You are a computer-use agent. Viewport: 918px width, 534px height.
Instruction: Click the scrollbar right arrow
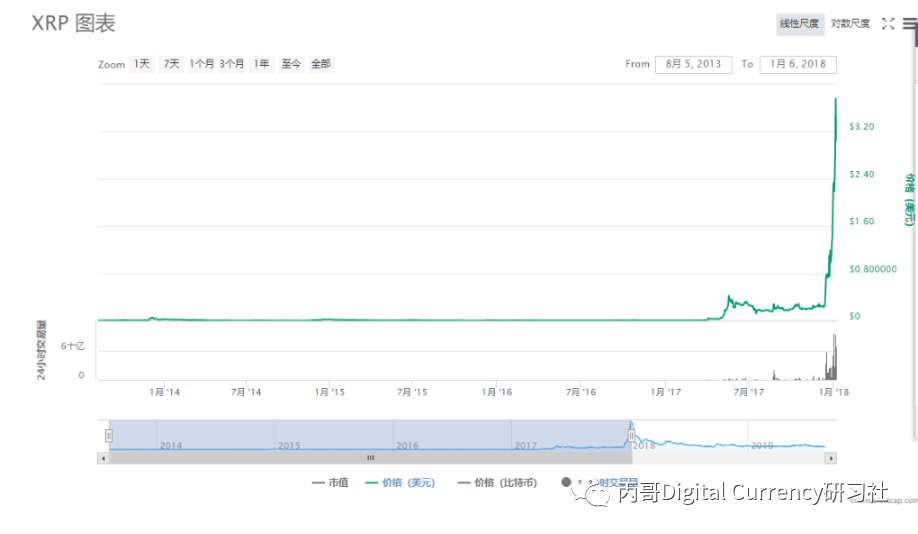click(830, 458)
